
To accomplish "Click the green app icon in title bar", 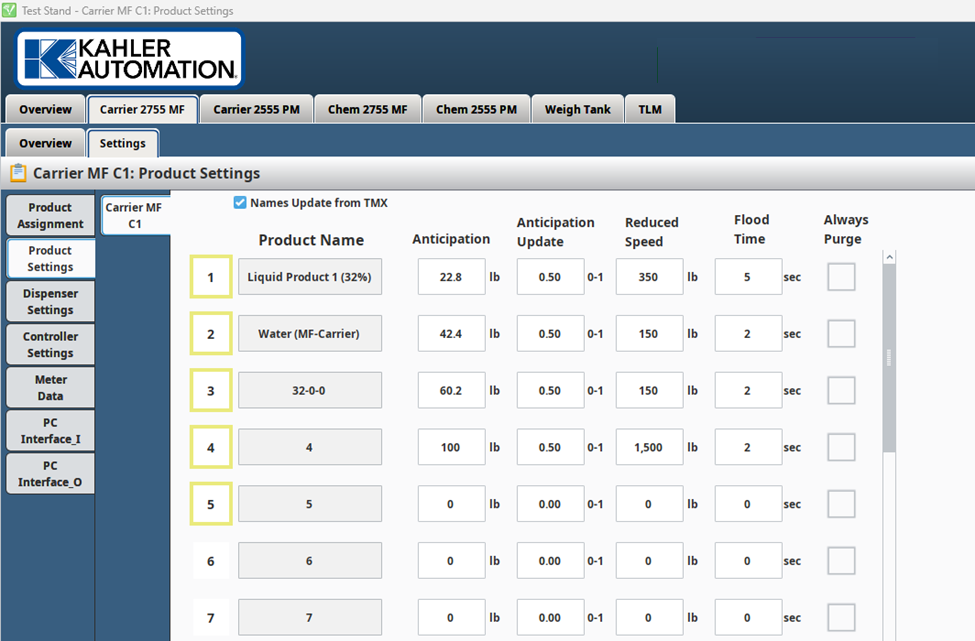I will pyautogui.click(x=9, y=10).
